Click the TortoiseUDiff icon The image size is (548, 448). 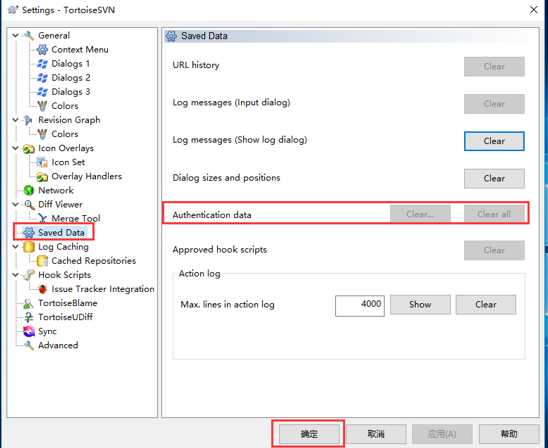(29, 317)
